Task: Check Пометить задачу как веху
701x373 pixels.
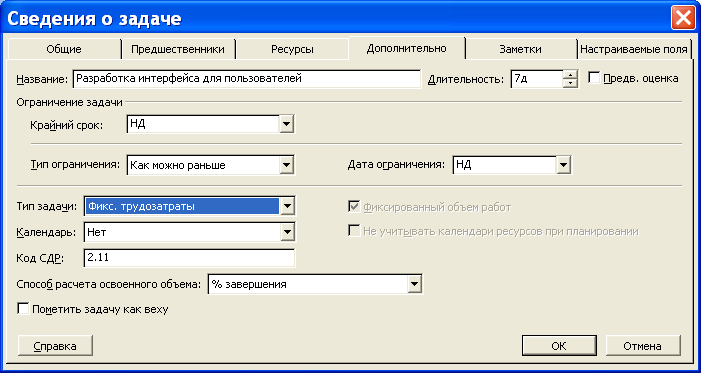Action: pyautogui.click(x=23, y=309)
